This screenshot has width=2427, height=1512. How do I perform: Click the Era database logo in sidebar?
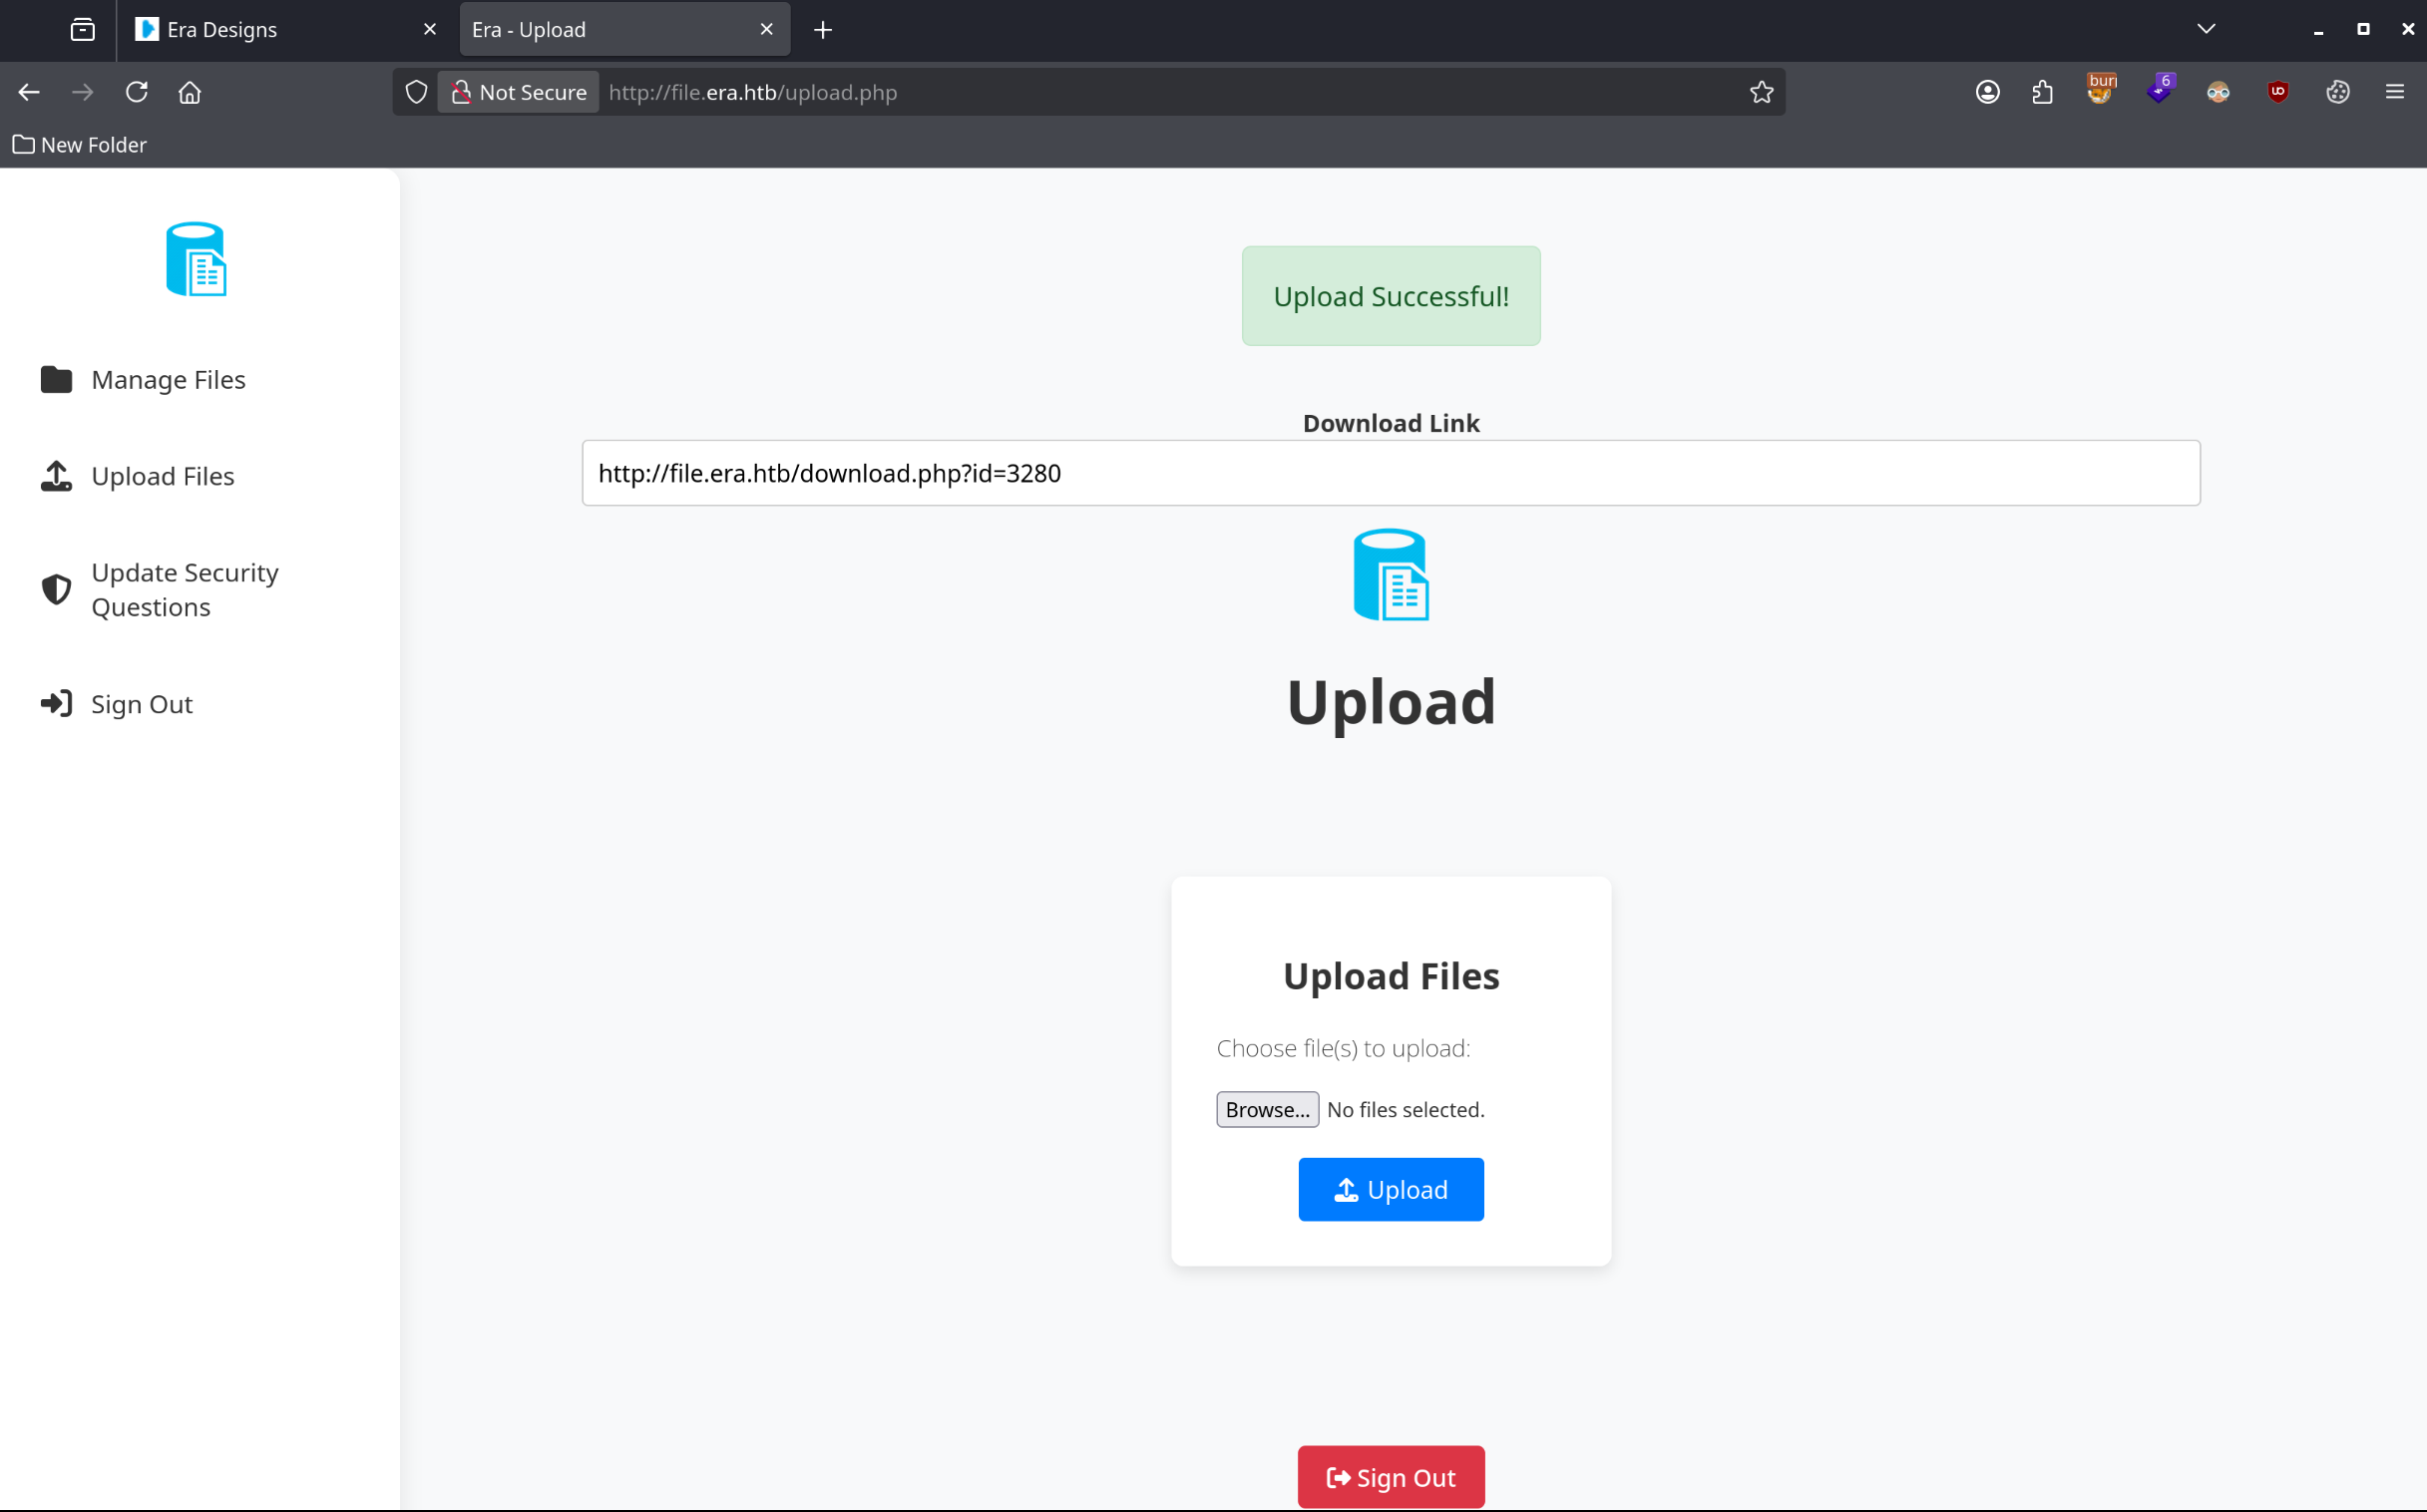coord(196,259)
